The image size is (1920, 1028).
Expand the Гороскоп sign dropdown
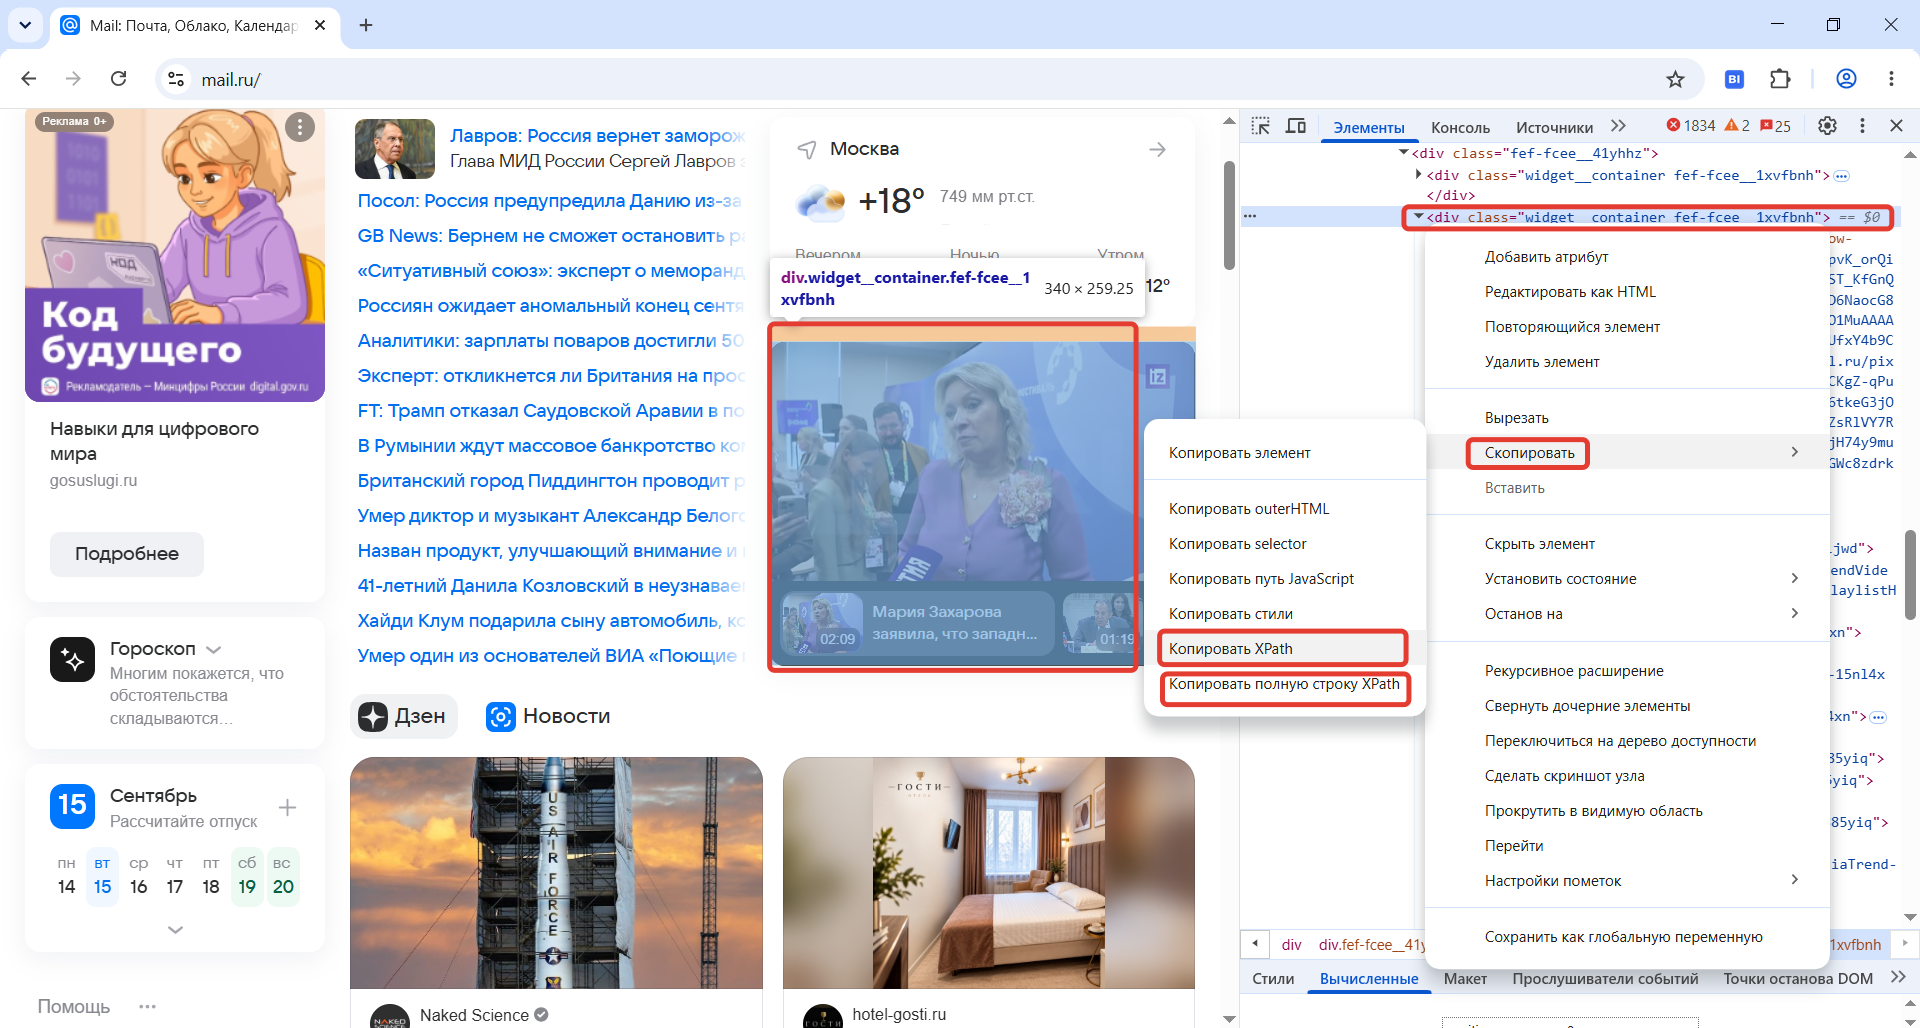pyautogui.click(x=214, y=650)
